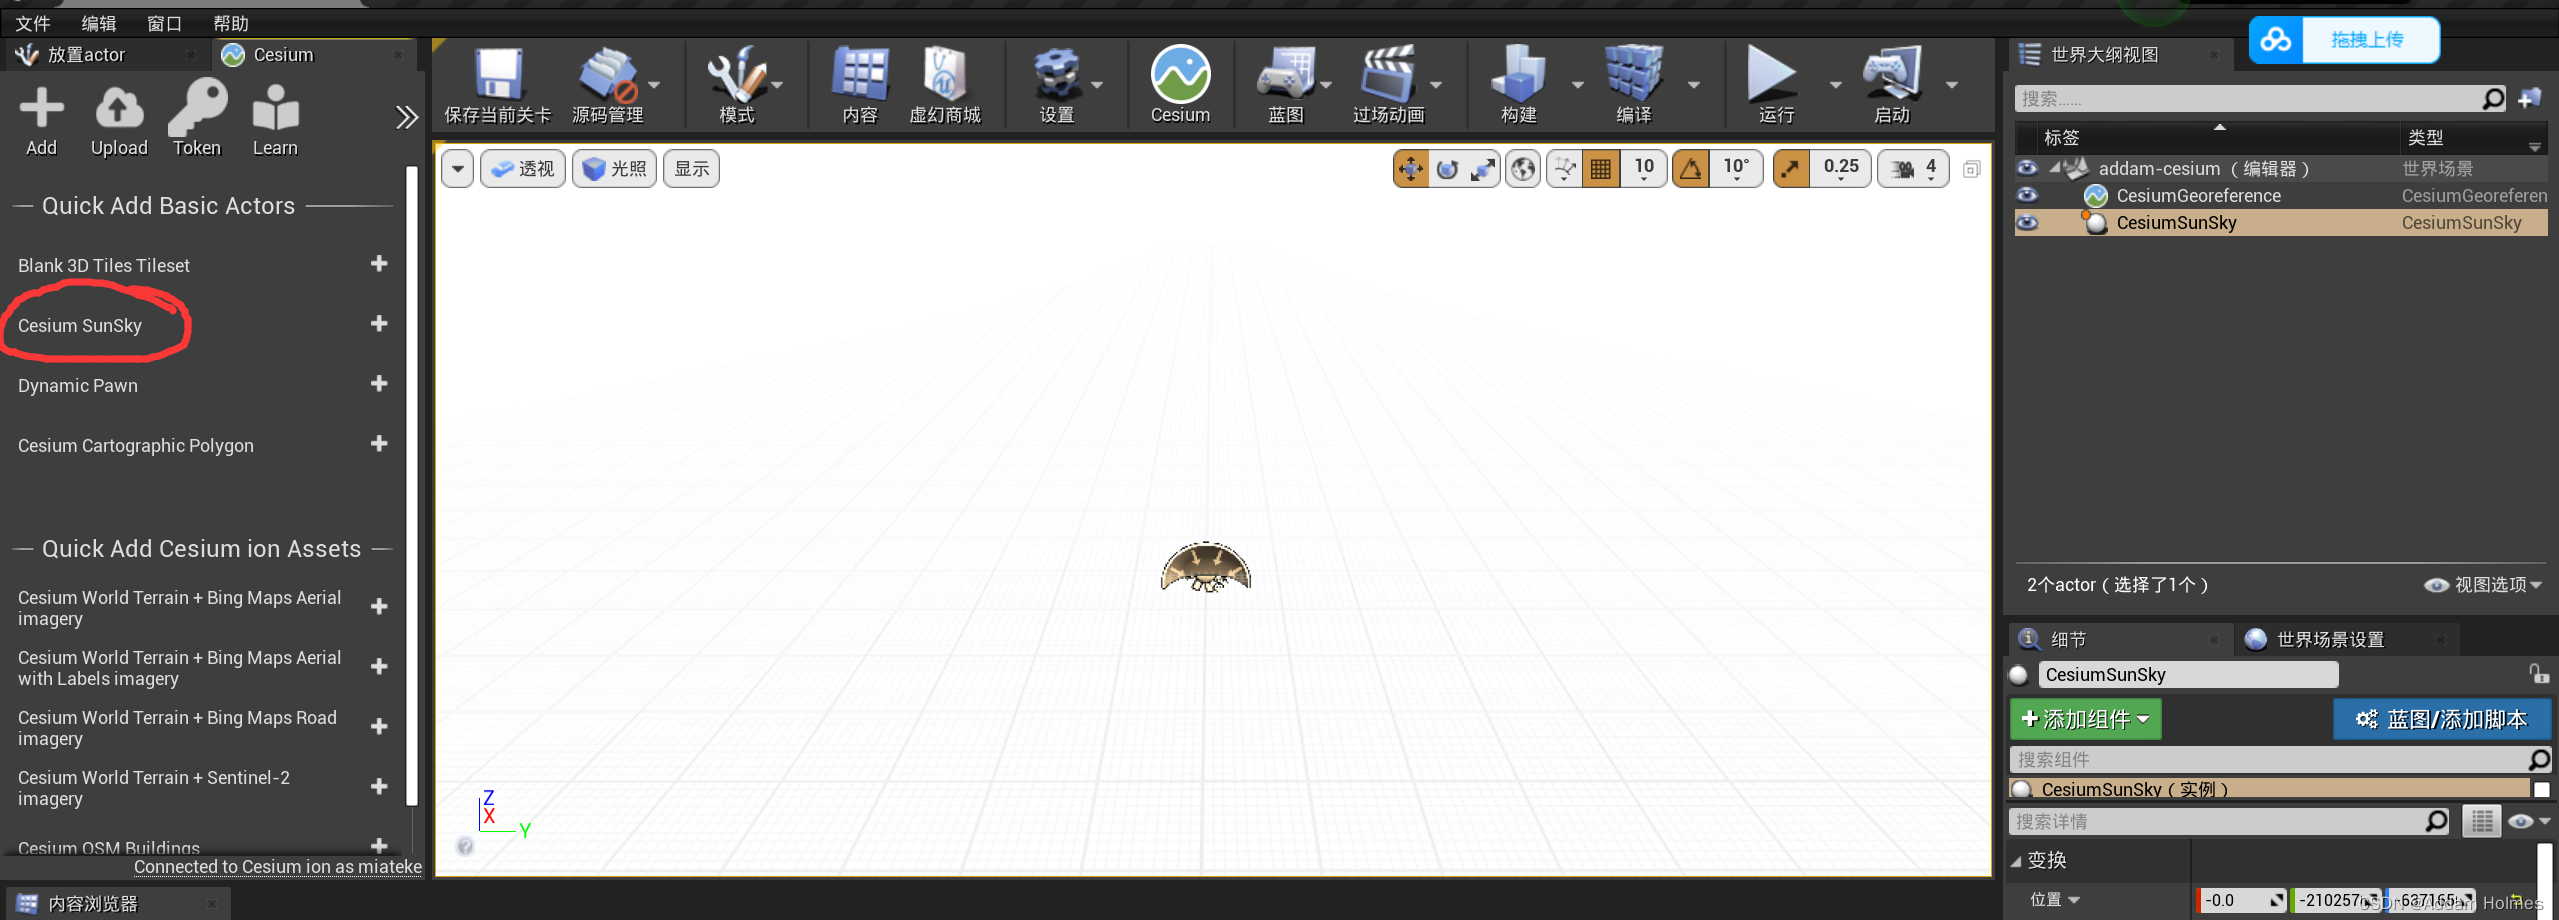Hide CesiumSunSky actor via eye icon
This screenshot has width=2559, height=920.
2027,222
